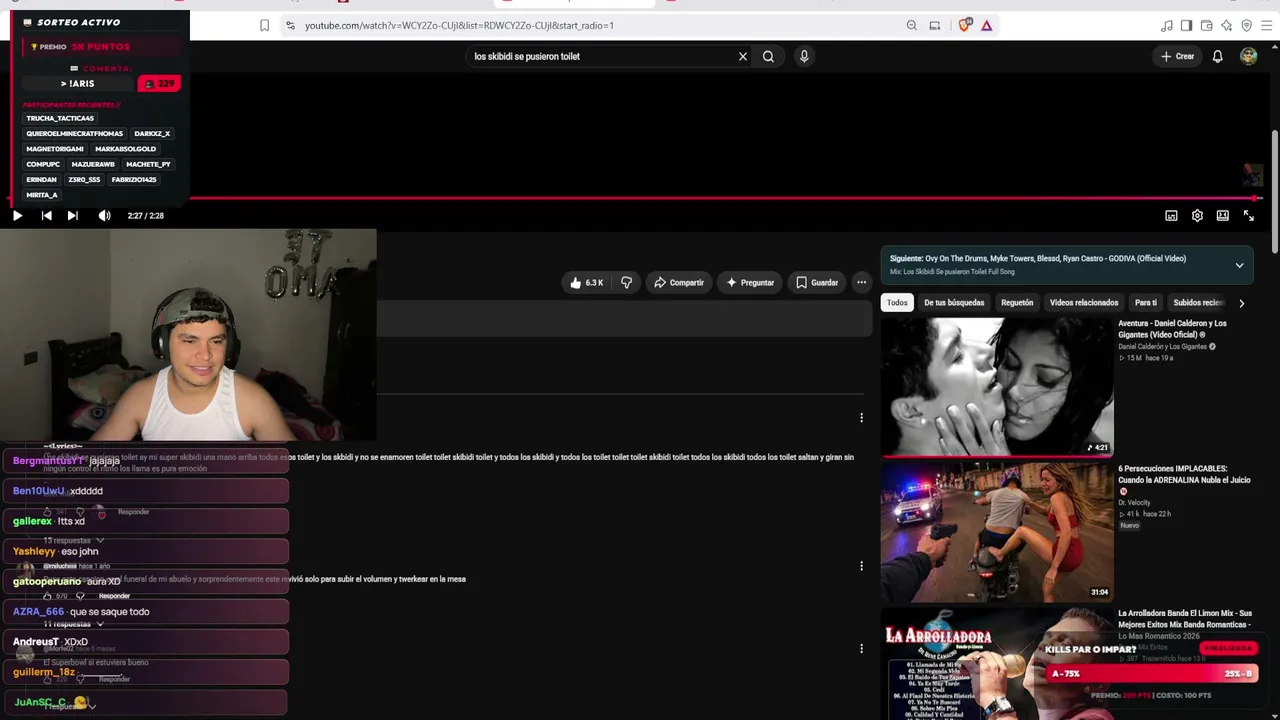
Task: Skip to the next video in player
Action: click(72, 215)
